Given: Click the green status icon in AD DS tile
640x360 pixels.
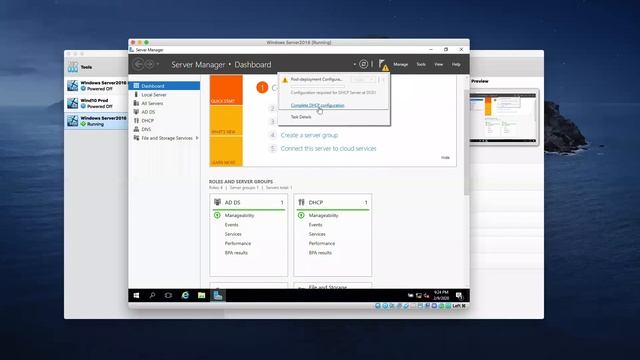Looking at the screenshot, I should 217,215.
